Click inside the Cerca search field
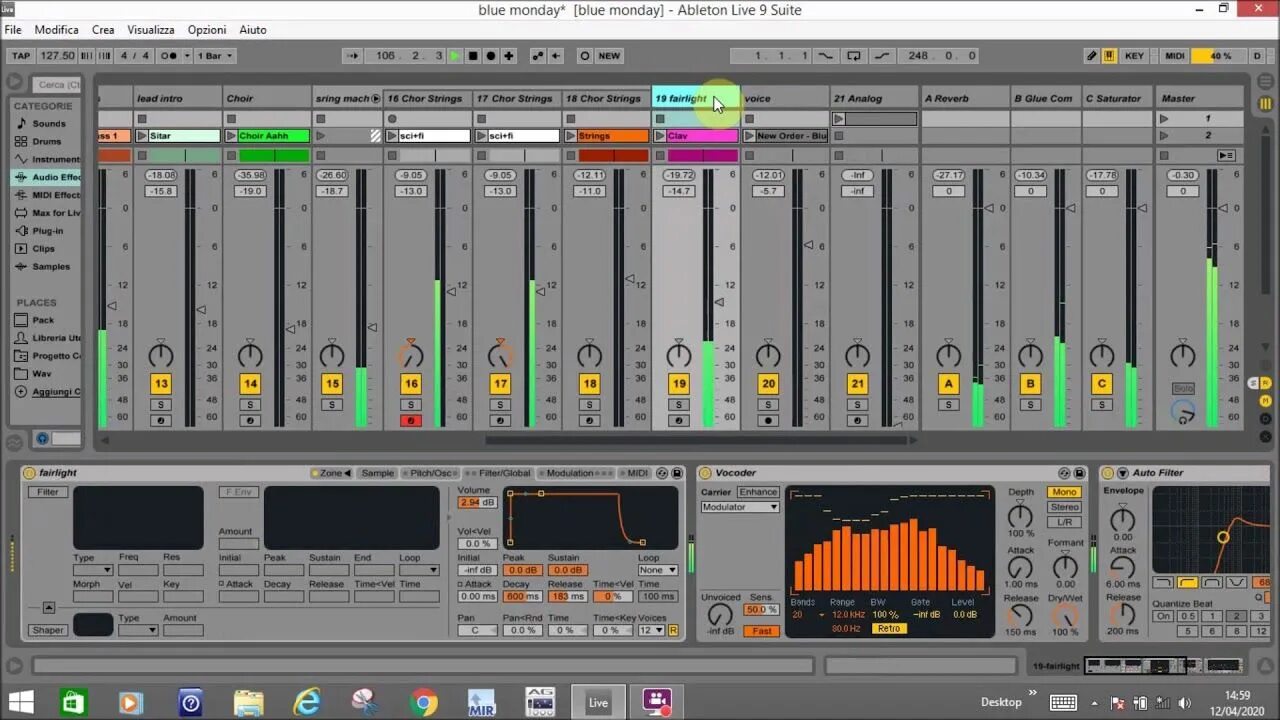The image size is (1280, 720). 57,84
